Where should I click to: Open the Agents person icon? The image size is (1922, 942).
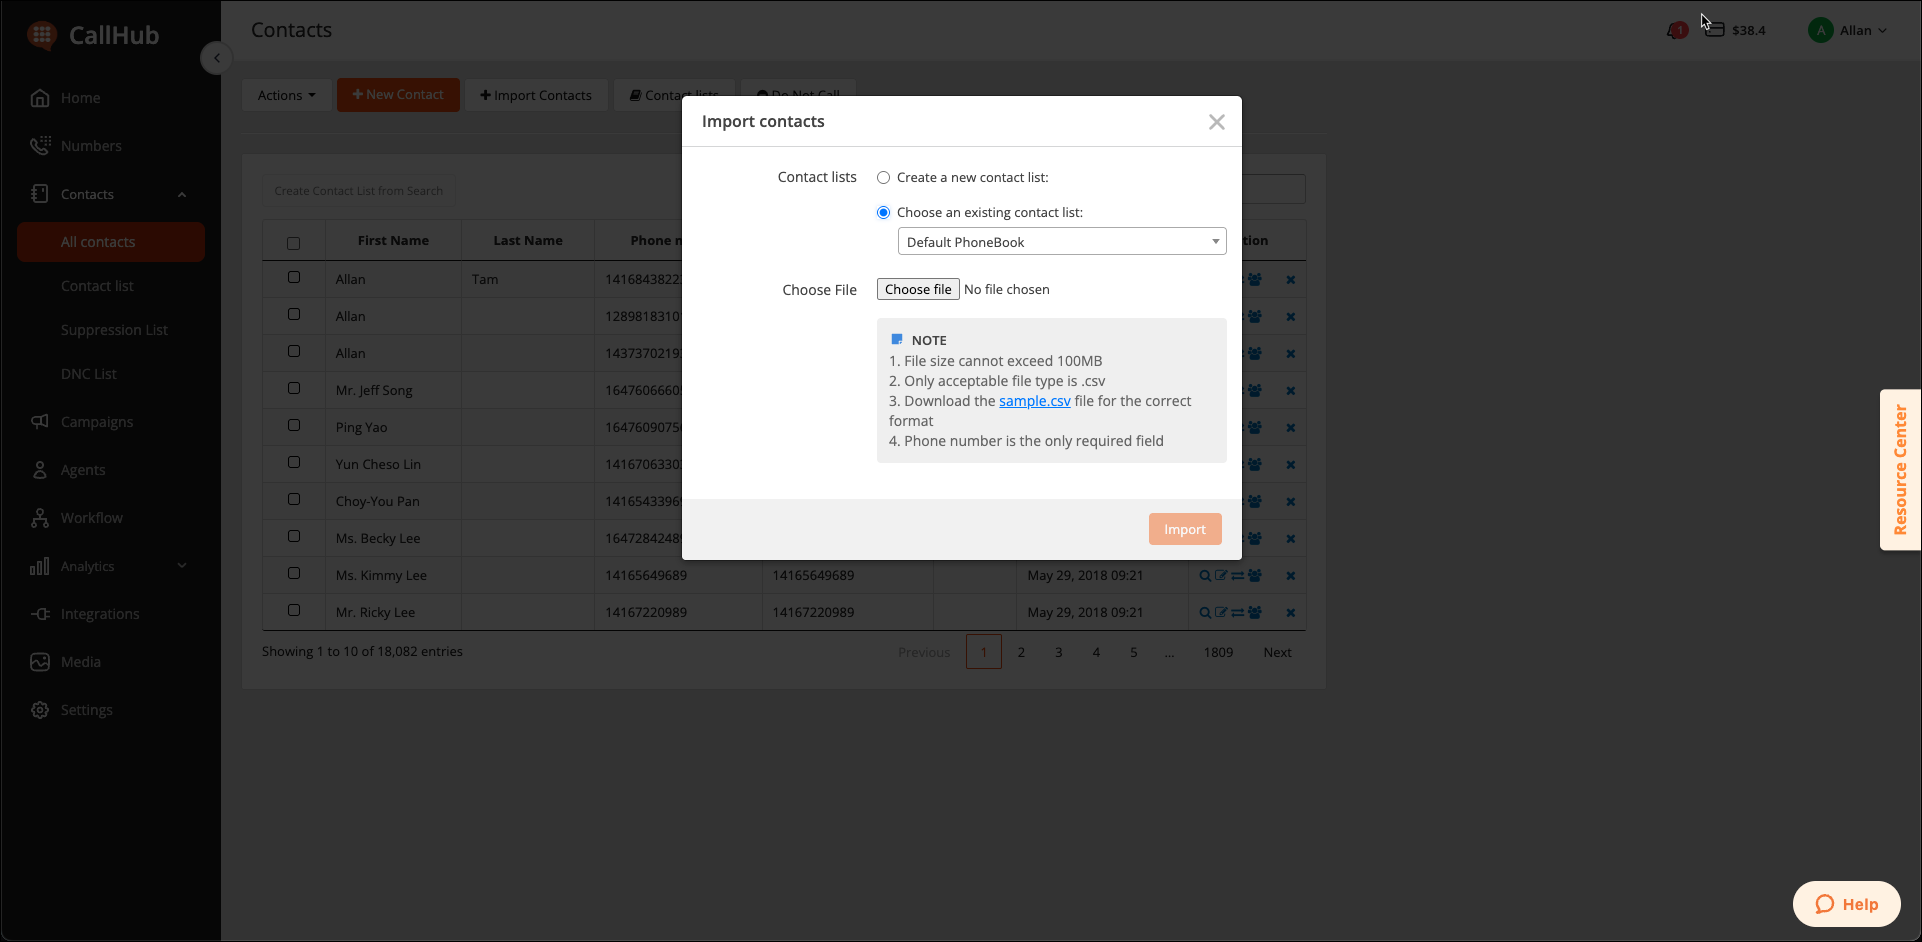tap(40, 470)
